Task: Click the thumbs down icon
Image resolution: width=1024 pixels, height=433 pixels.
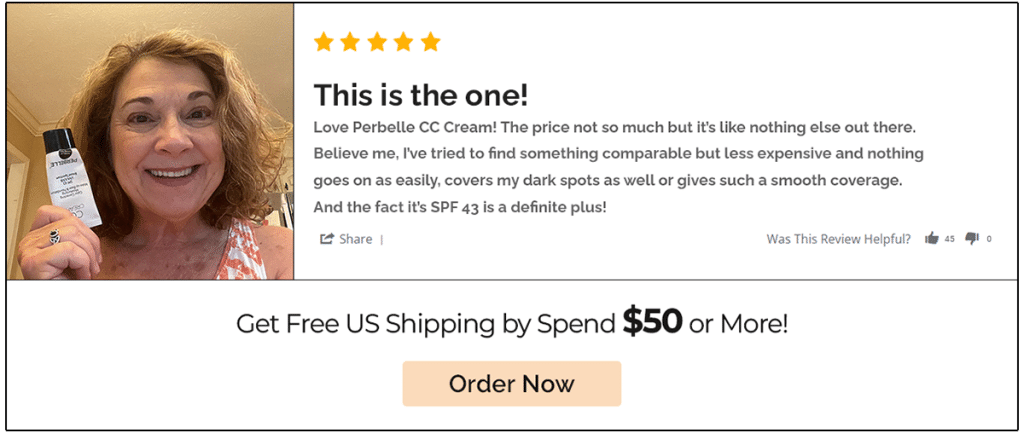Action: coord(972,239)
